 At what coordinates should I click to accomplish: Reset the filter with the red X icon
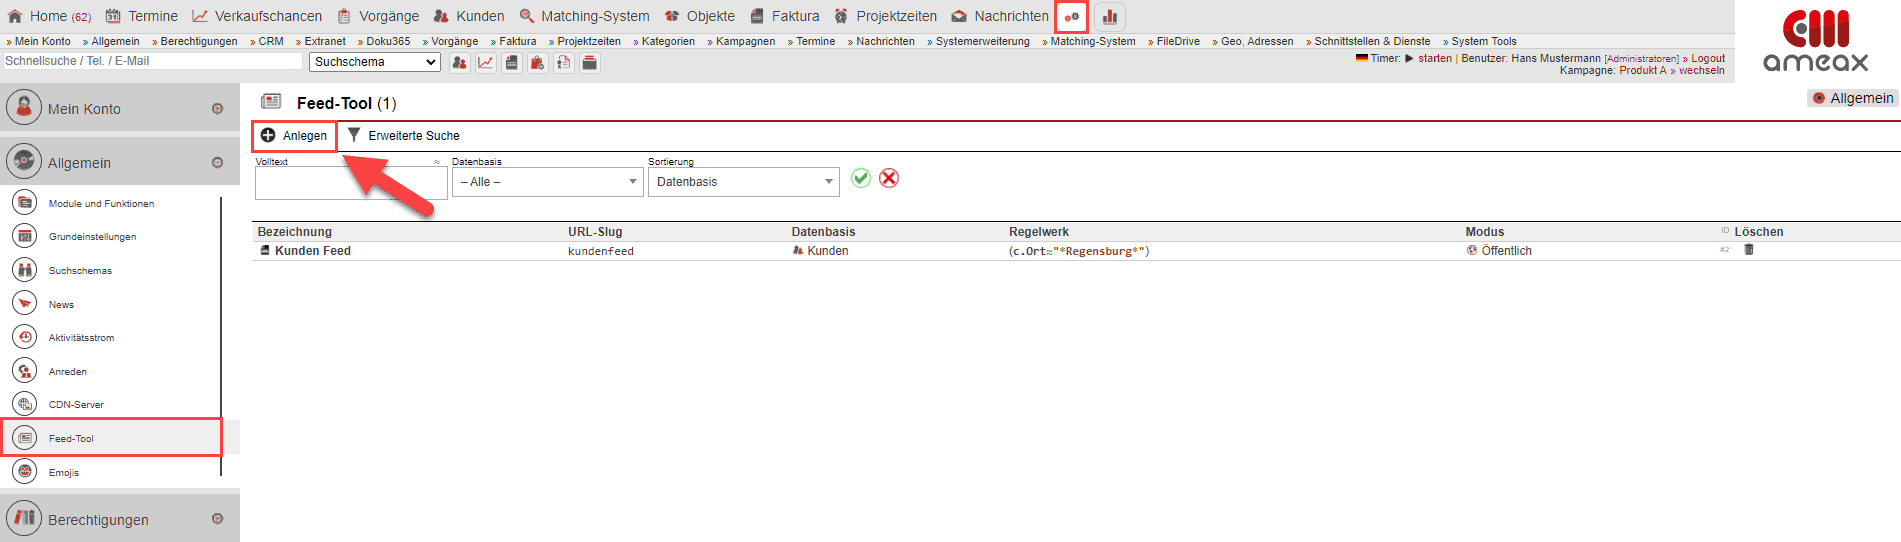[889, 178]
